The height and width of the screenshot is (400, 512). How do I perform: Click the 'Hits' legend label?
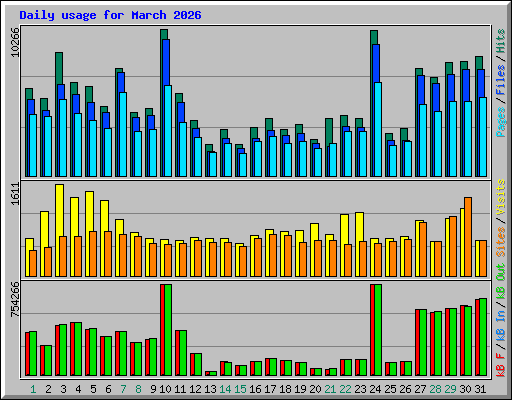click(x=501, y=41)
